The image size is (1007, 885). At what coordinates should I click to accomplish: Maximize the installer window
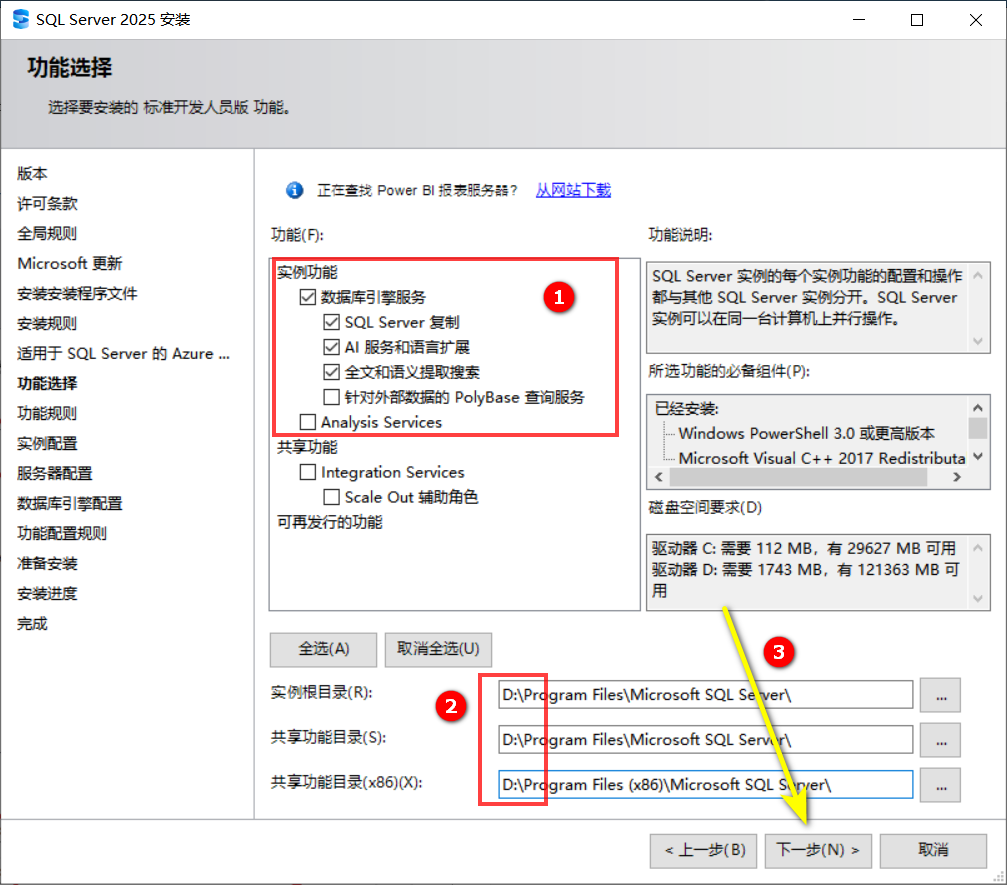coord(917,20)
